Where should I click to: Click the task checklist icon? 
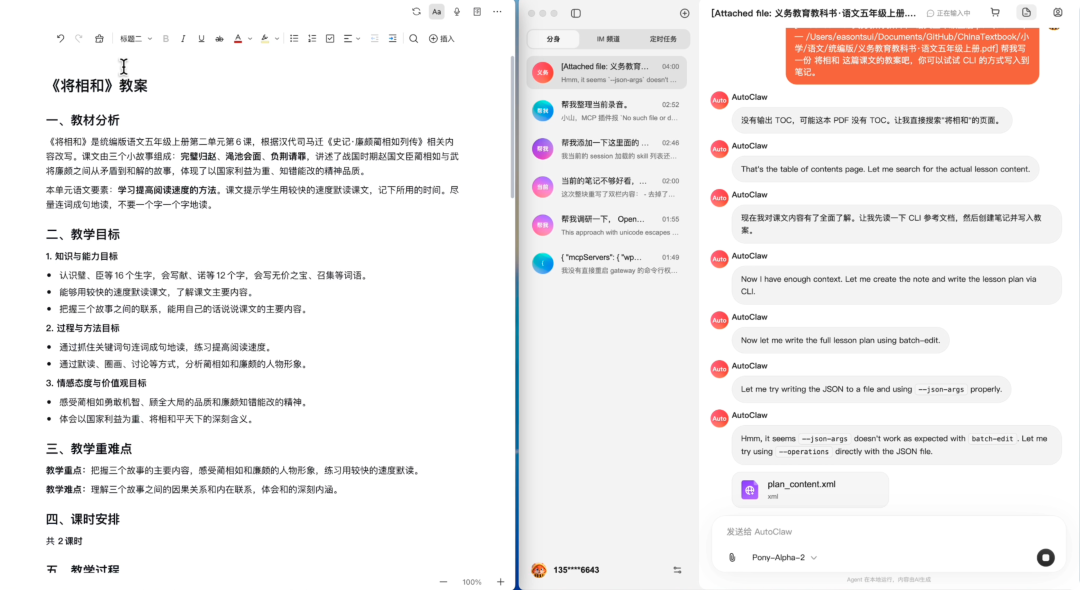coord(330,38)
